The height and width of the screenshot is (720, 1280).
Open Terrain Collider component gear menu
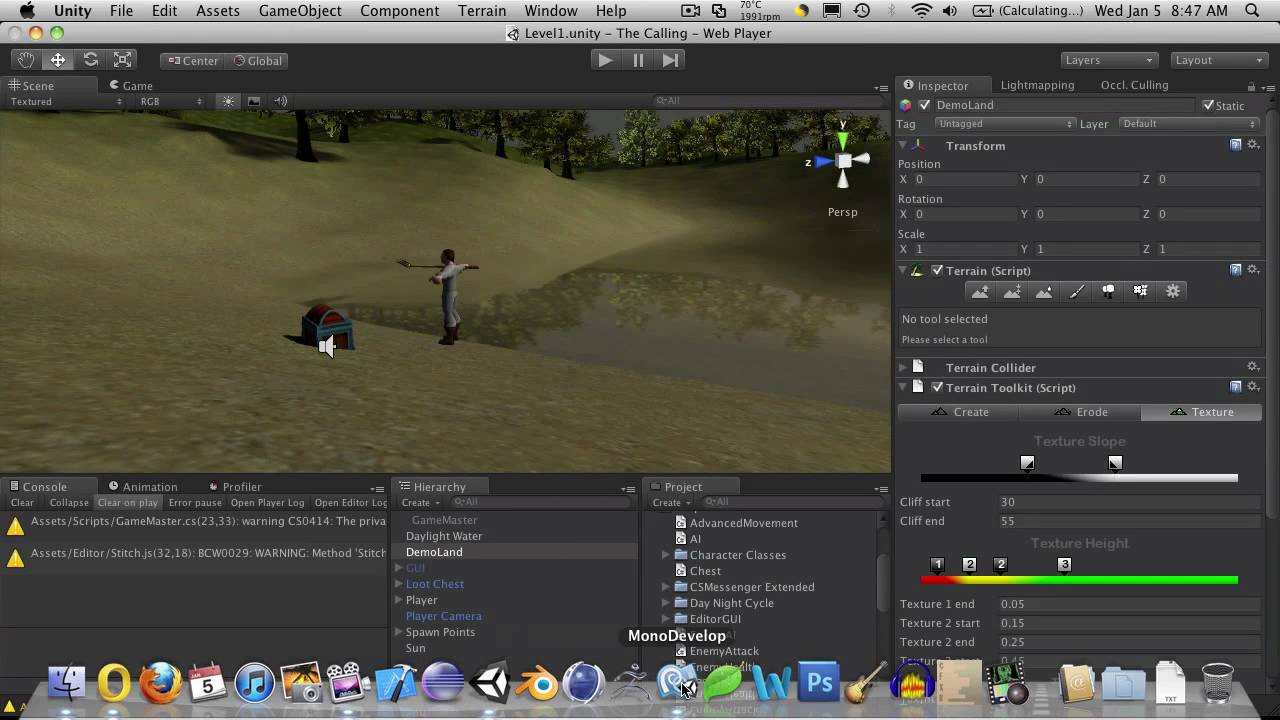point(1253,367)
